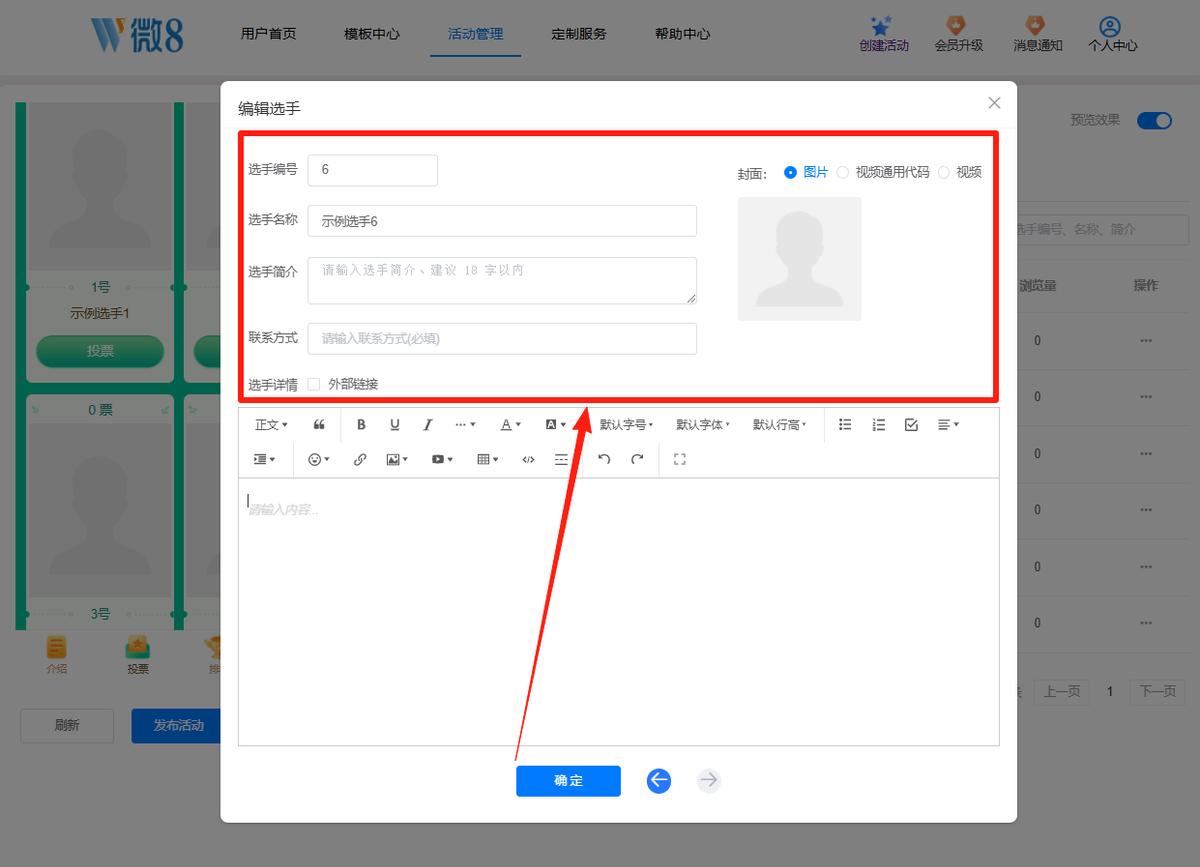Toggle italic formatting
Screen dimensions: 1200x867
[x=427, y=425]
